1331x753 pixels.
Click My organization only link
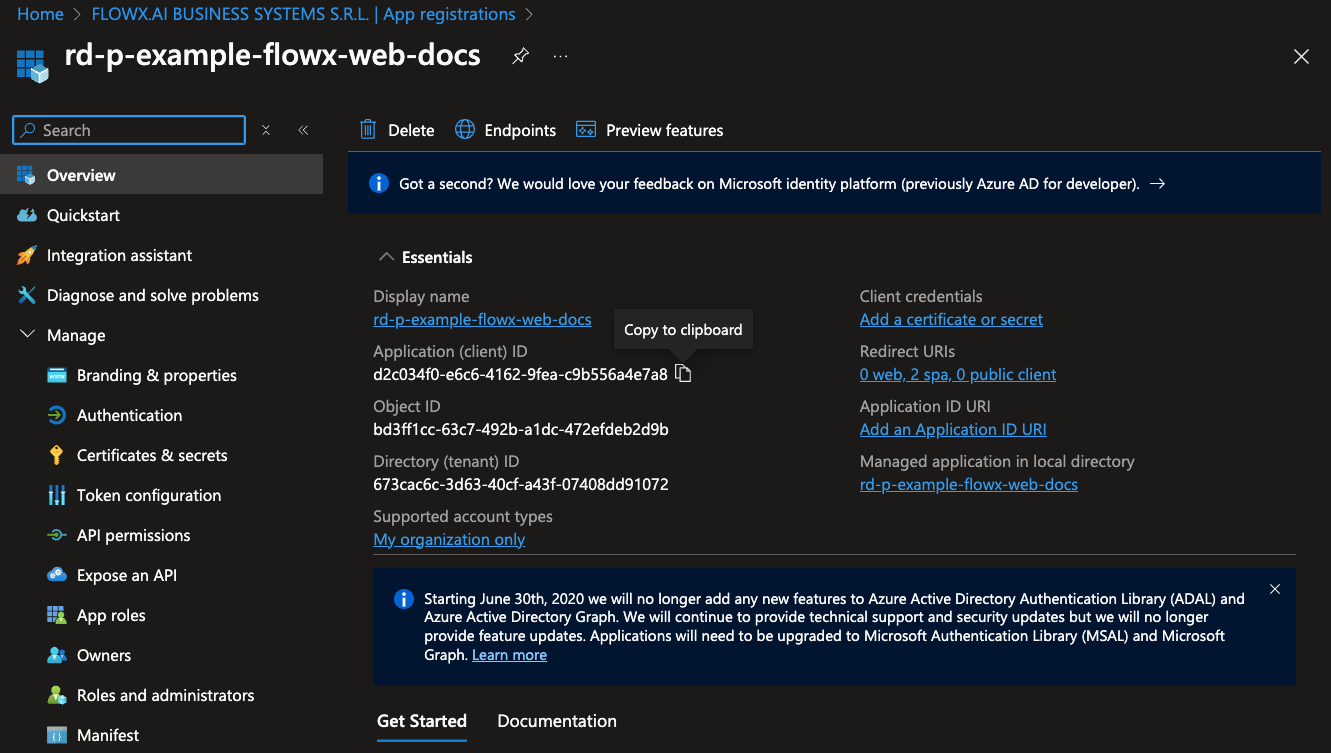[x=449, y=539]
